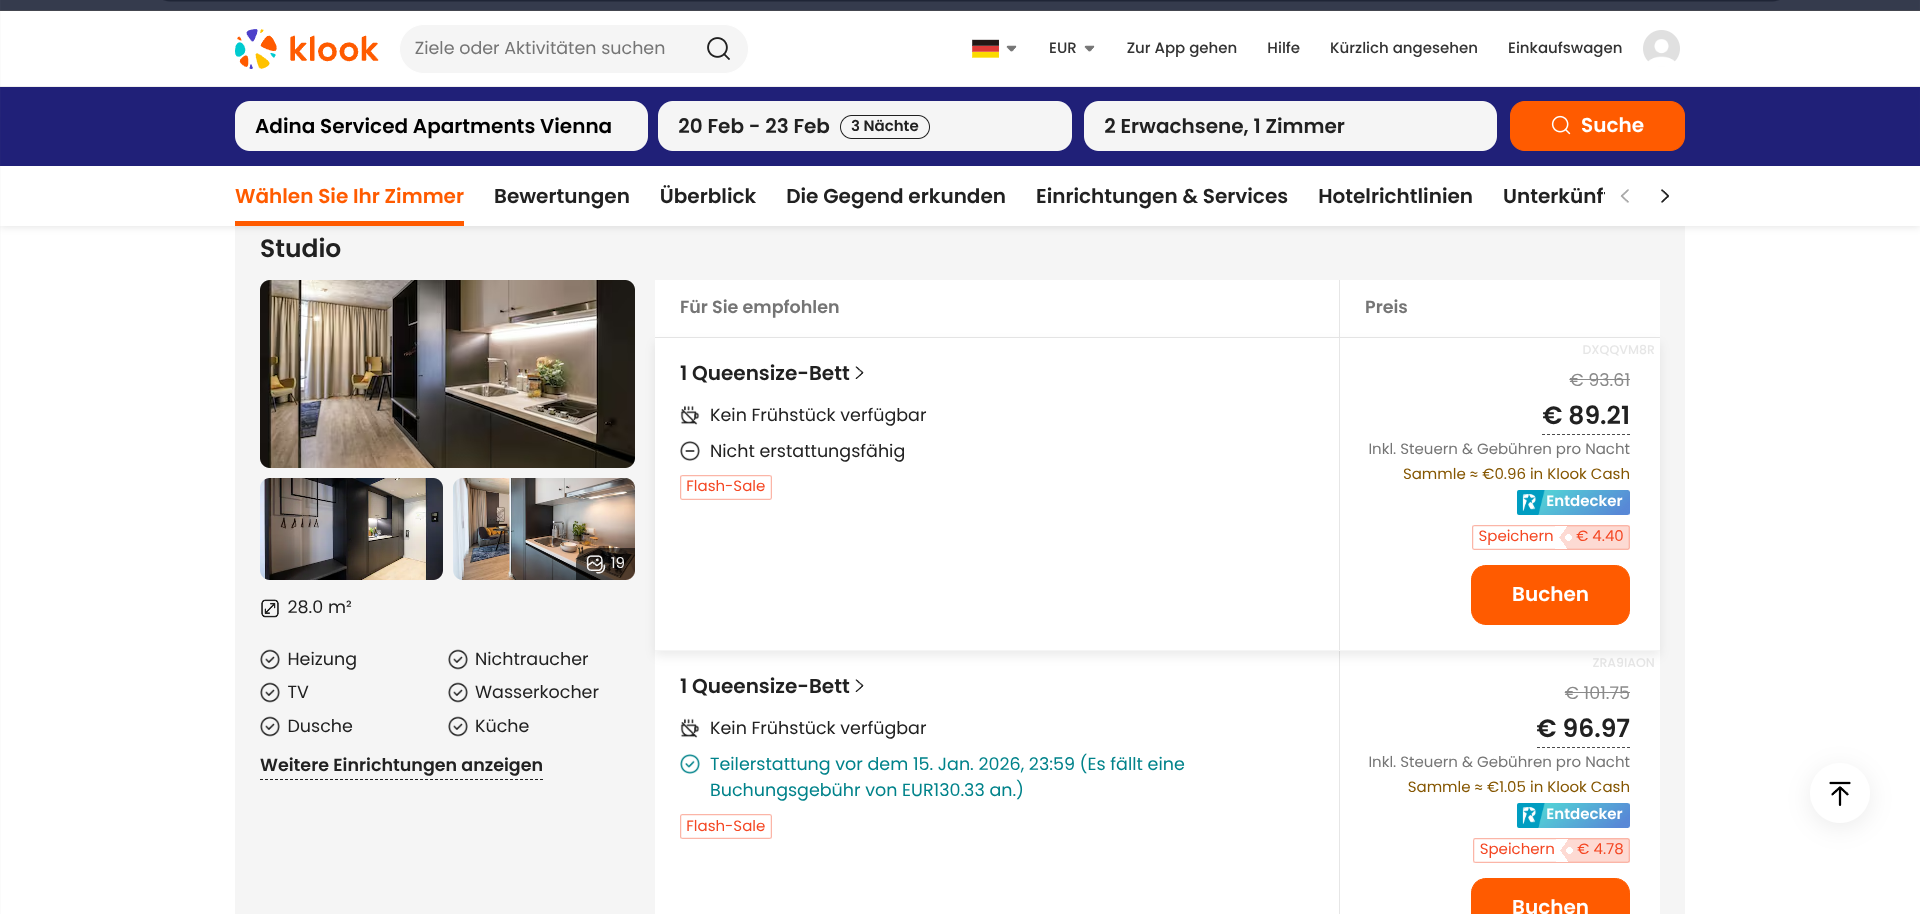1920x914 pixels.
Task: Expand first 1 Queensize-Bett details
Action: pyautogui.click(x=771, y=373)
